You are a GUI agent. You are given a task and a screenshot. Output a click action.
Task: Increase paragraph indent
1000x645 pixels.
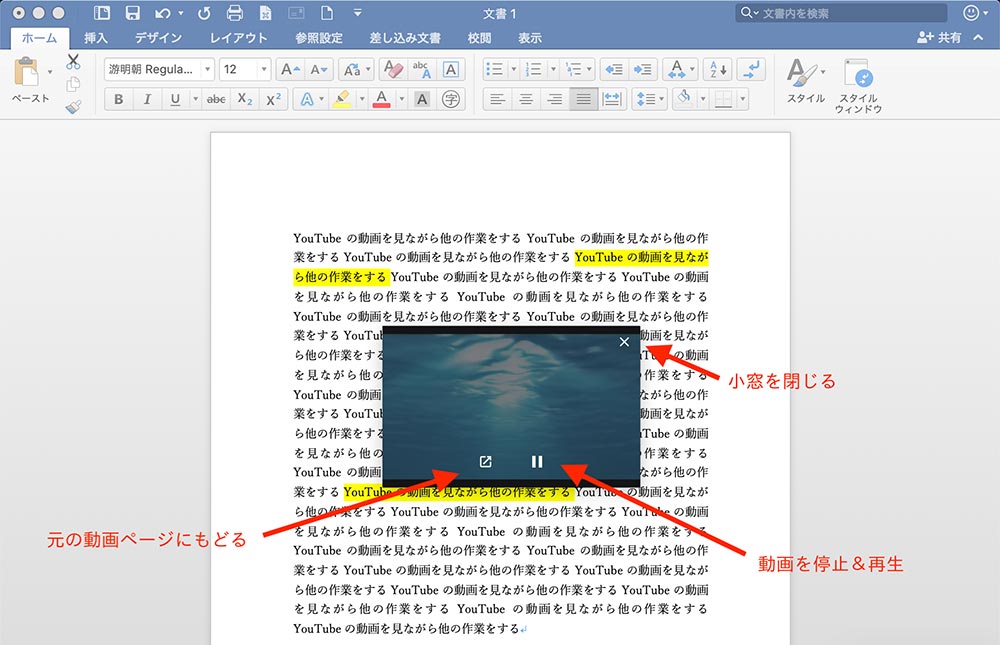pos(642,70)
